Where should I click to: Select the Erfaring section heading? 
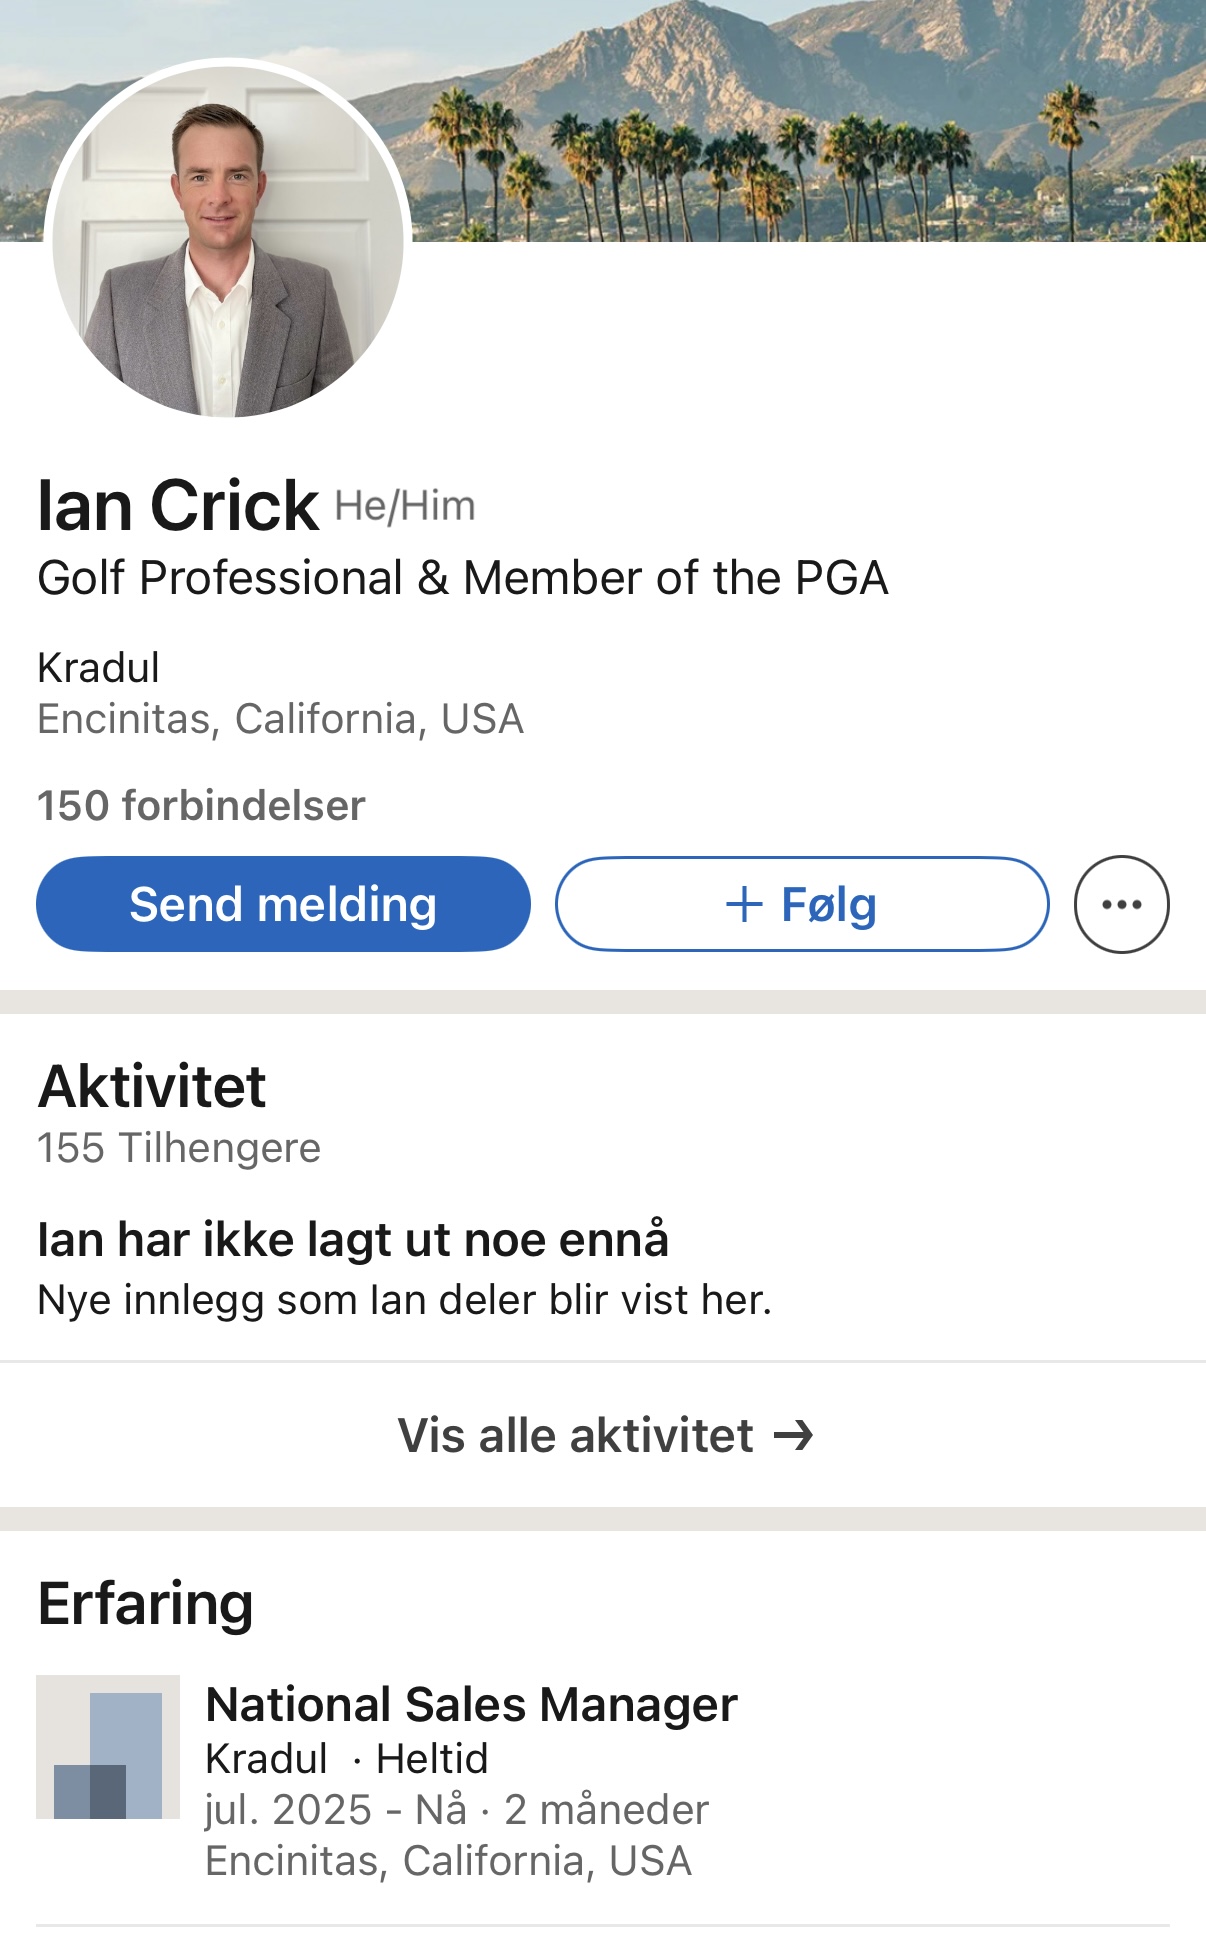pos(145,1604)
